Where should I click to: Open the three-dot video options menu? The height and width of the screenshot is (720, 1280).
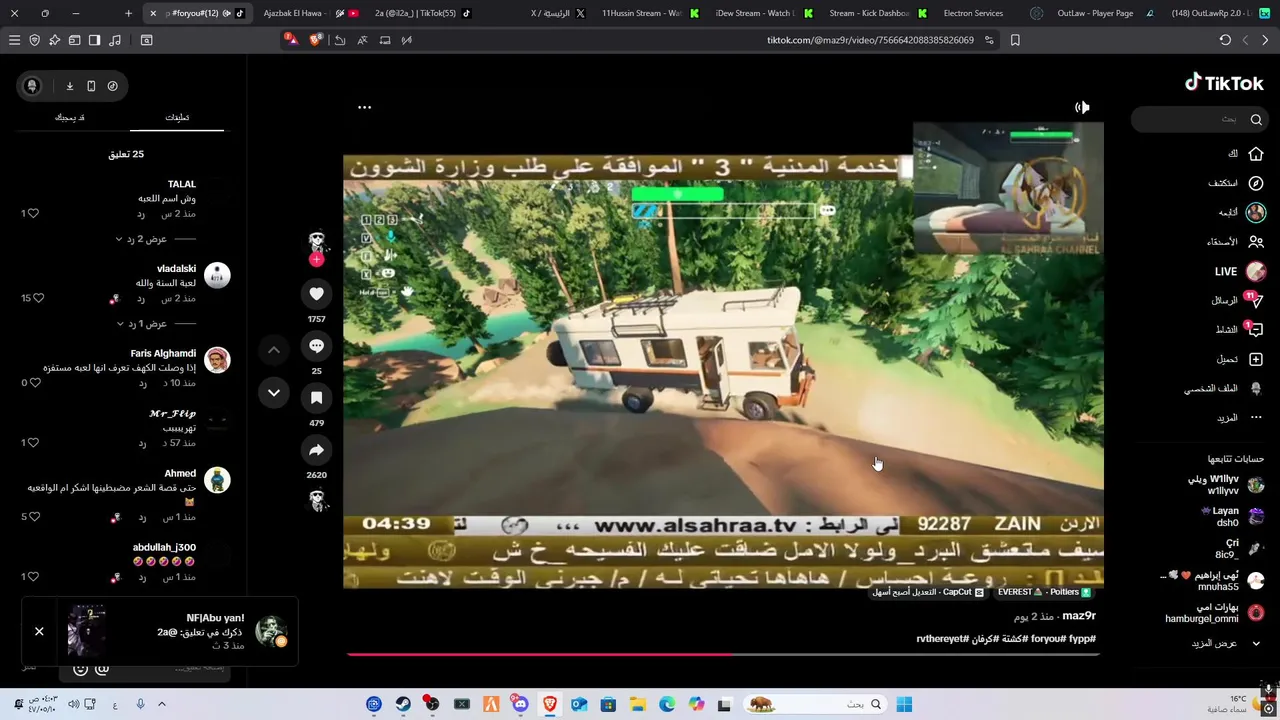[364, 107]
